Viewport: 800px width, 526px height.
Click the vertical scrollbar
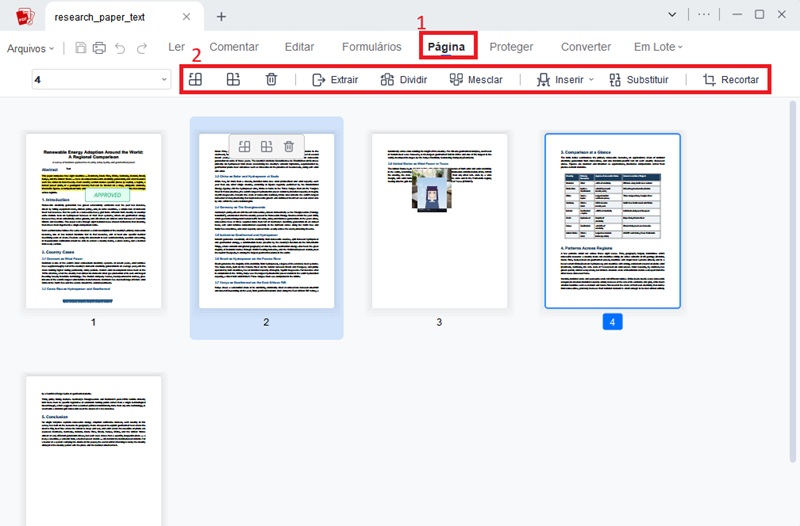(793, 281)
